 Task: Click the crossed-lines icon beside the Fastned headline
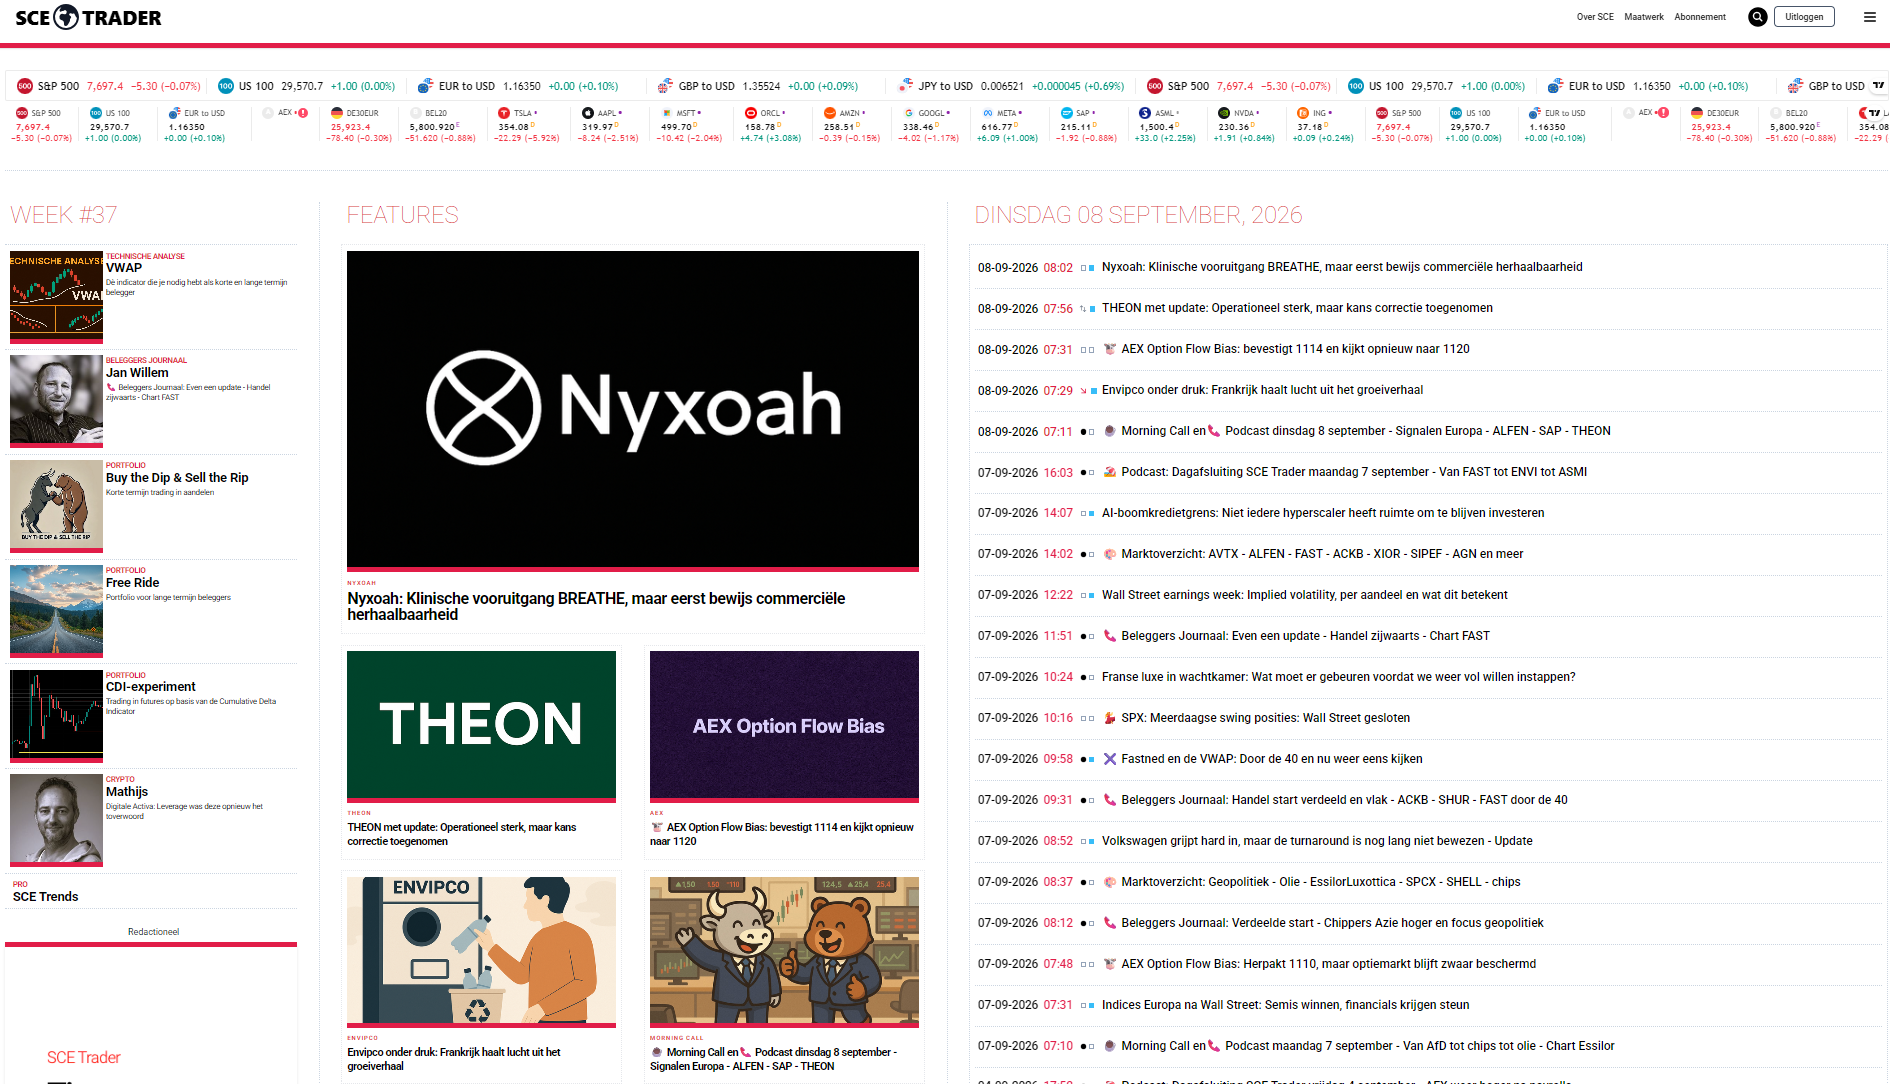point(1109,759)
